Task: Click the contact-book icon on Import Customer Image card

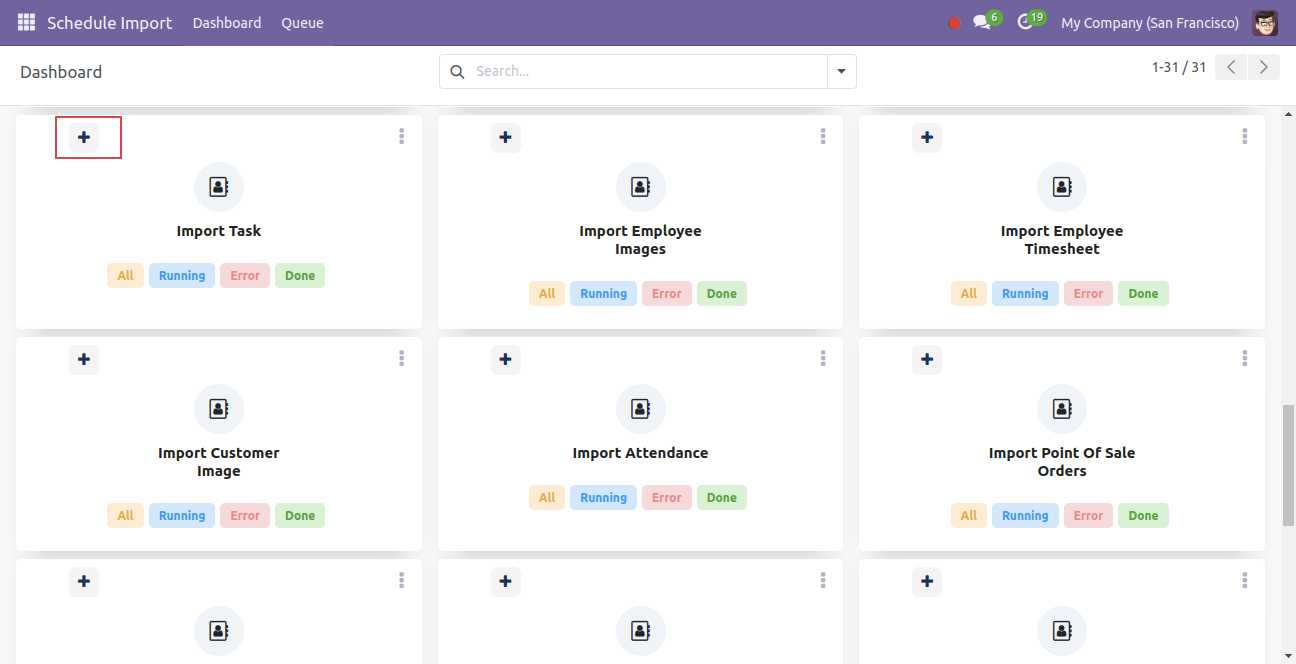Action: (x=219, y=409)
